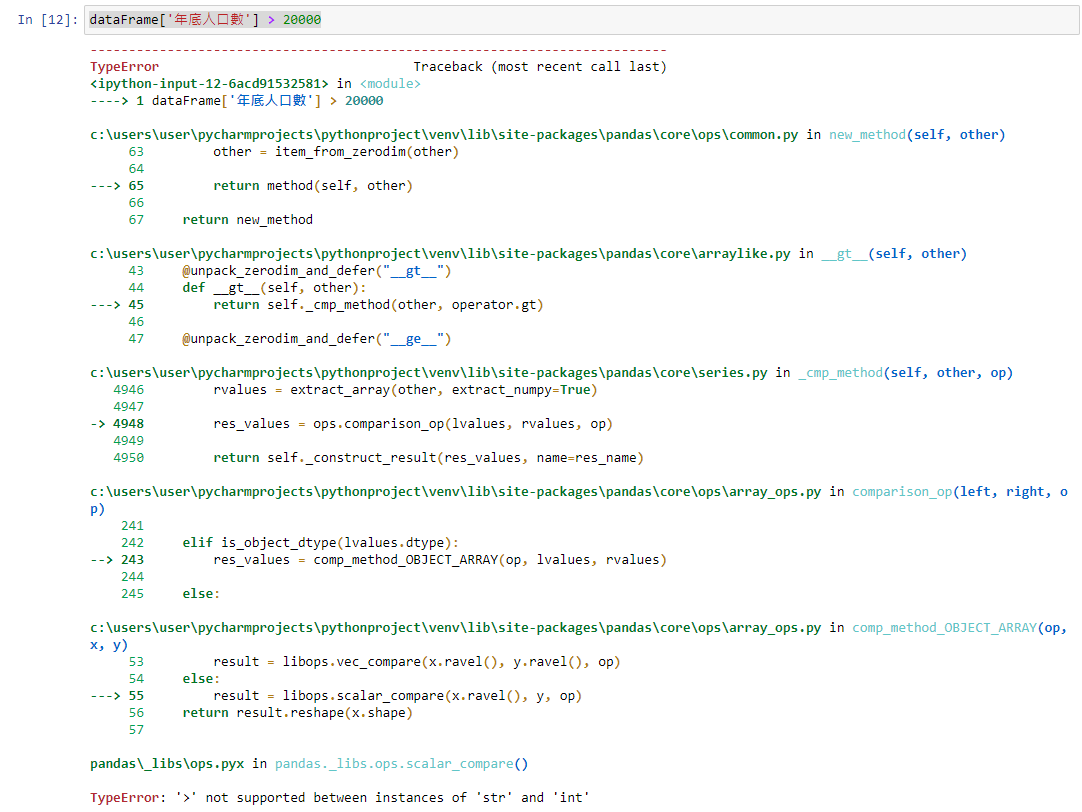Click 'comparison_op(left, right, o' function name

tap(960, 492)
